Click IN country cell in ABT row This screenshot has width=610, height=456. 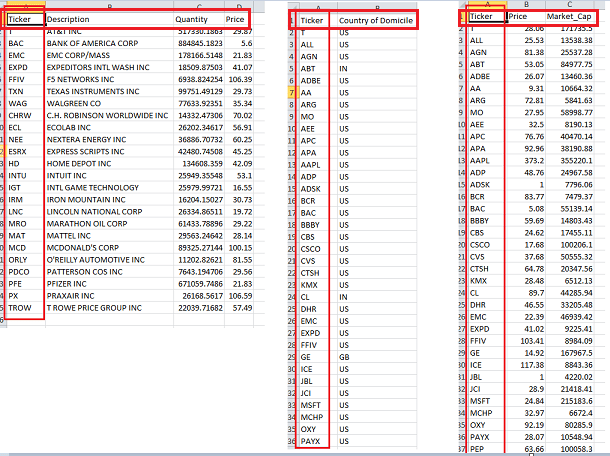click(x=377, y=69)
